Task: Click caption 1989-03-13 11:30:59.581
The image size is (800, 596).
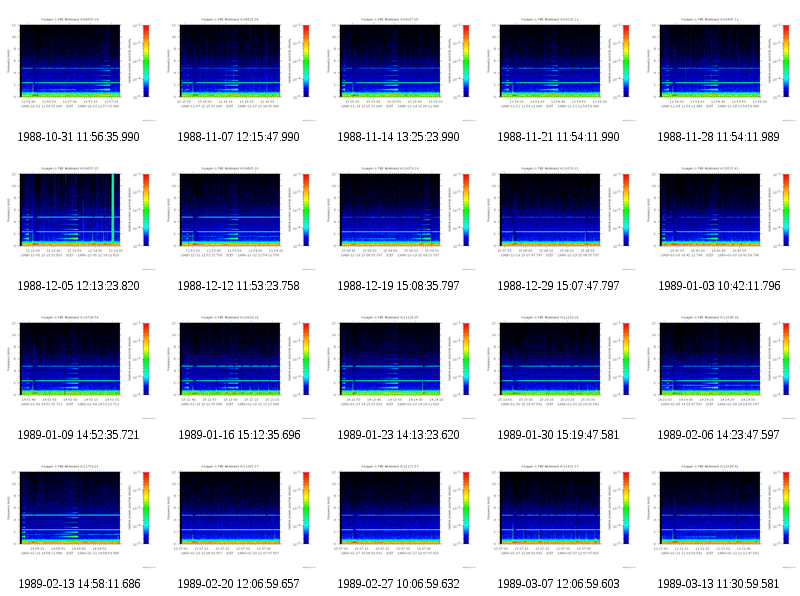Action: (718, 584)
